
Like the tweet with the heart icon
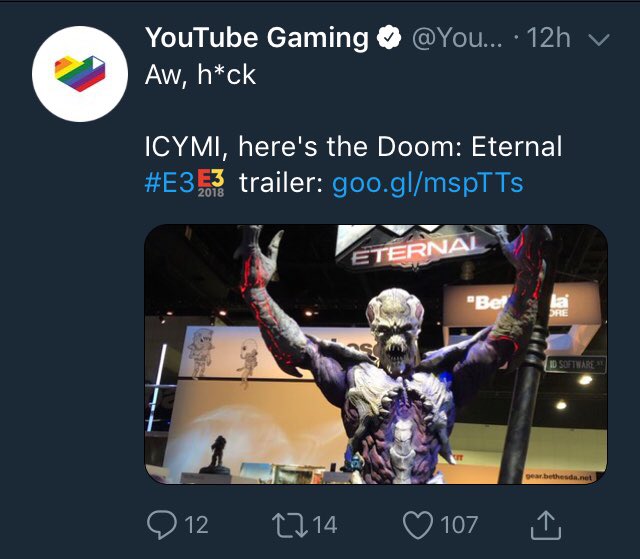click(x=418, y=525)
